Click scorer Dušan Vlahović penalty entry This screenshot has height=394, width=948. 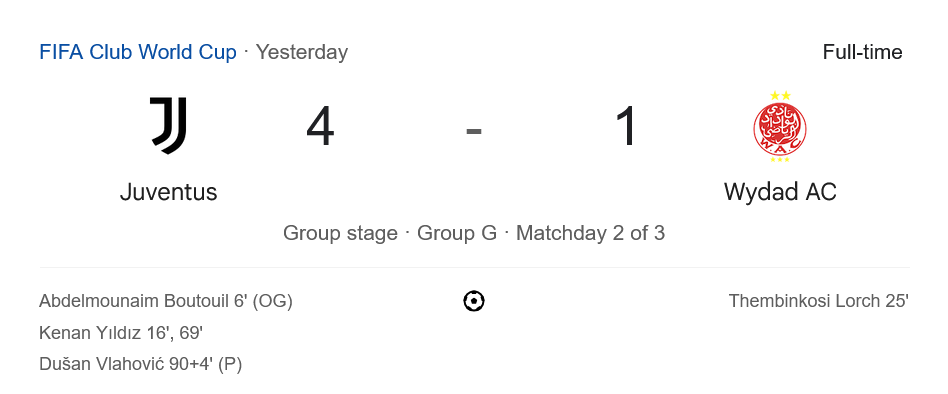pyautogui.click(x=140, y=364)
